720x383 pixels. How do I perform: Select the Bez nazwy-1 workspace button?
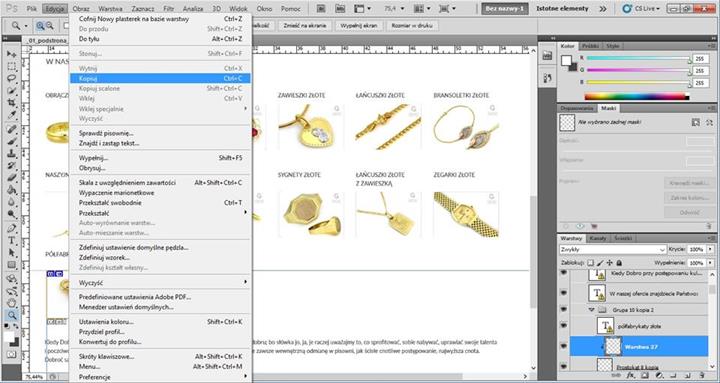(x=505, y=8)
